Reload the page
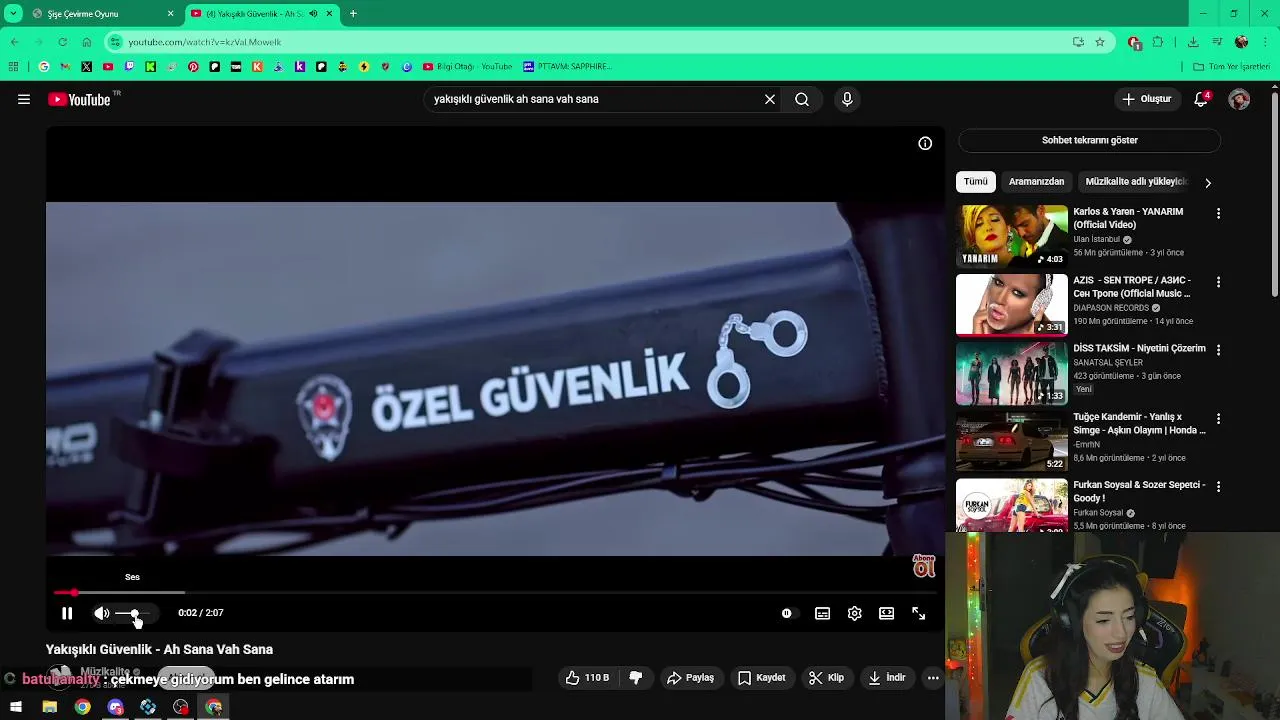1280x720 pixels. coord(62,42)
